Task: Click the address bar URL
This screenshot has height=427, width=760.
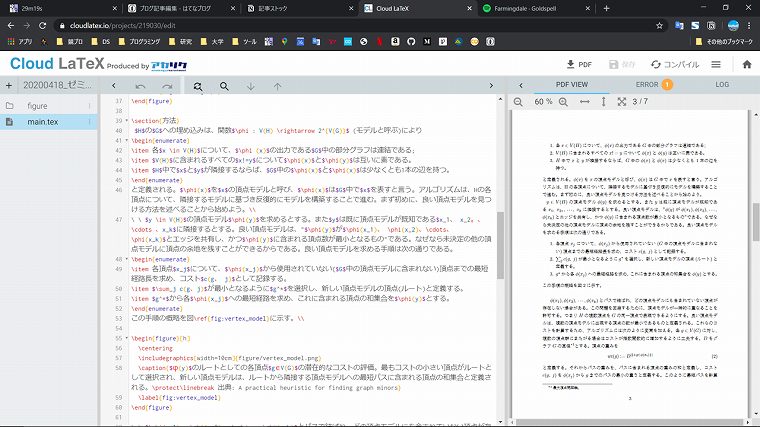Action: 123,25
